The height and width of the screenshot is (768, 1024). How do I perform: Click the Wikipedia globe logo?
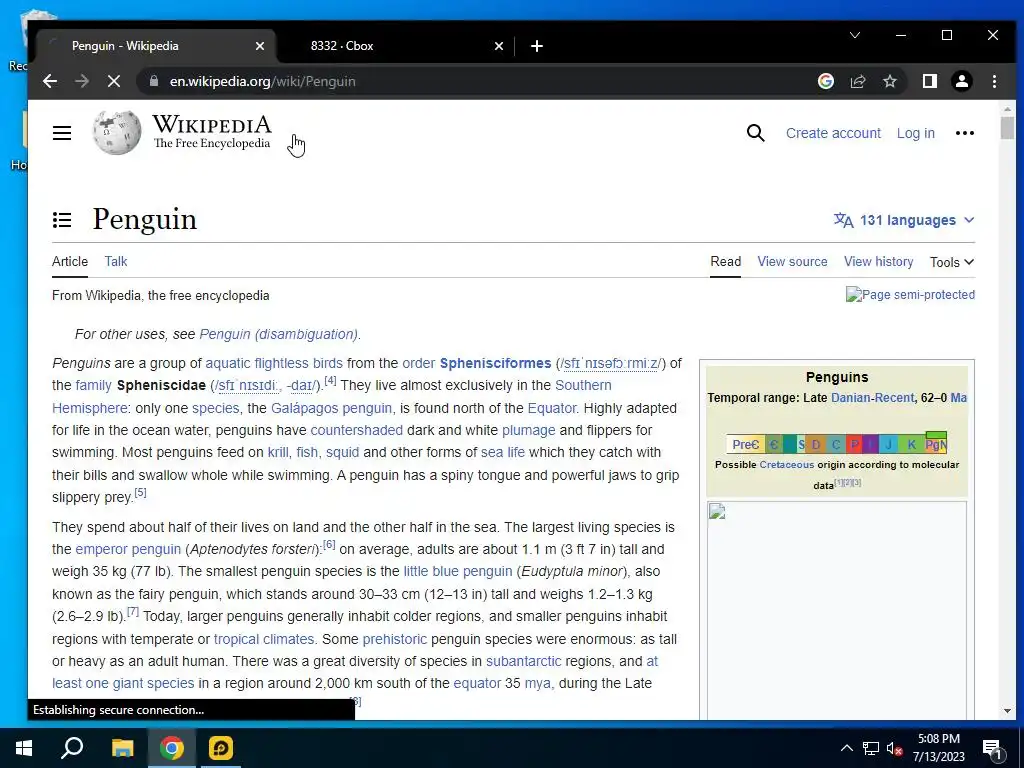point(117,133)
